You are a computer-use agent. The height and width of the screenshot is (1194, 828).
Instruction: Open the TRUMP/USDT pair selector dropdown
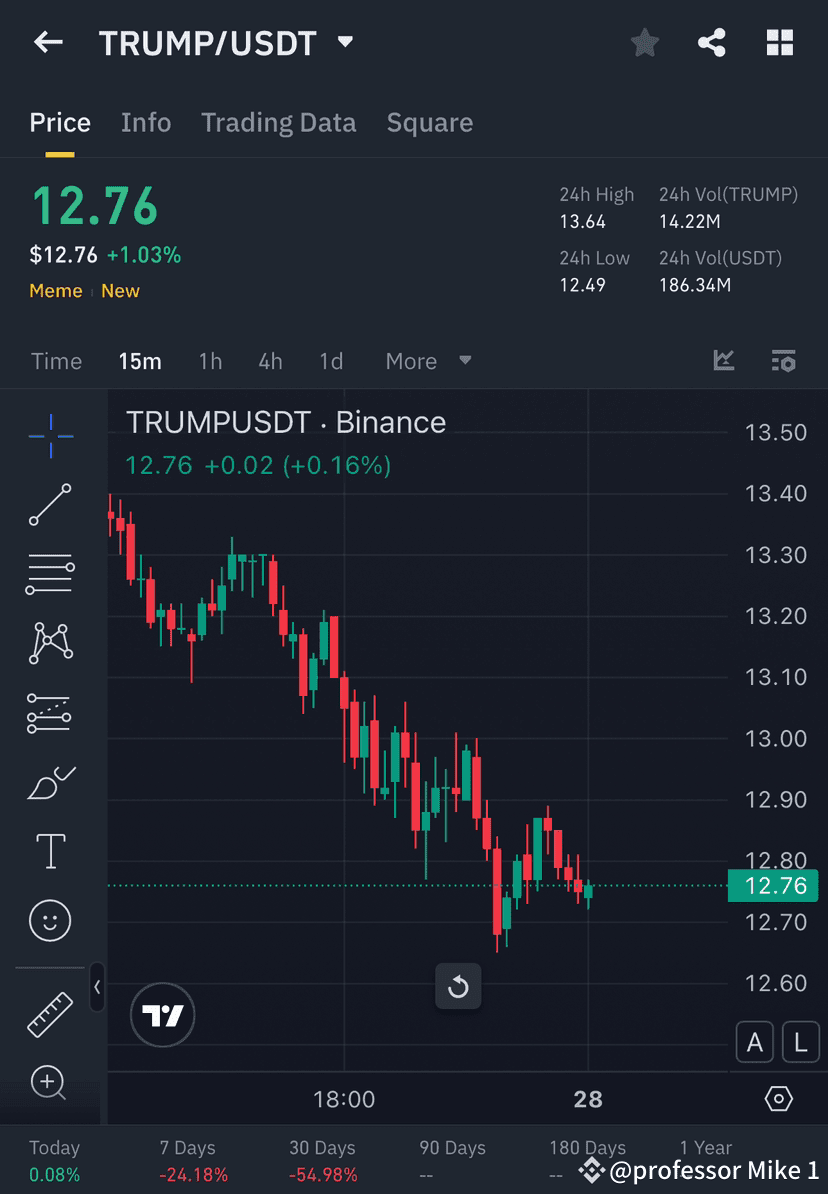(344, 43)
